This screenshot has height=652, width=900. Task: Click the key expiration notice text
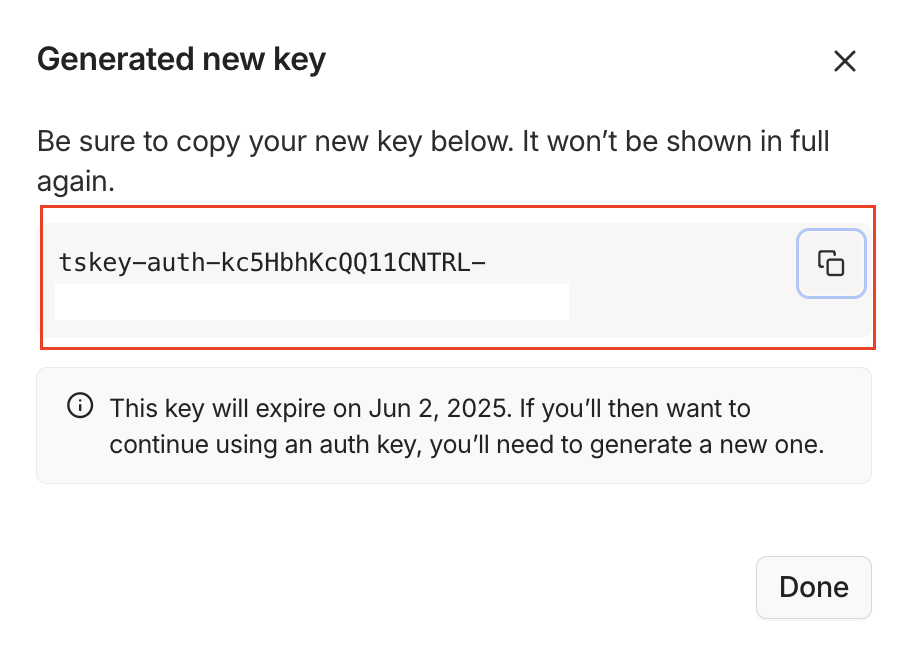tap(467, 426)
